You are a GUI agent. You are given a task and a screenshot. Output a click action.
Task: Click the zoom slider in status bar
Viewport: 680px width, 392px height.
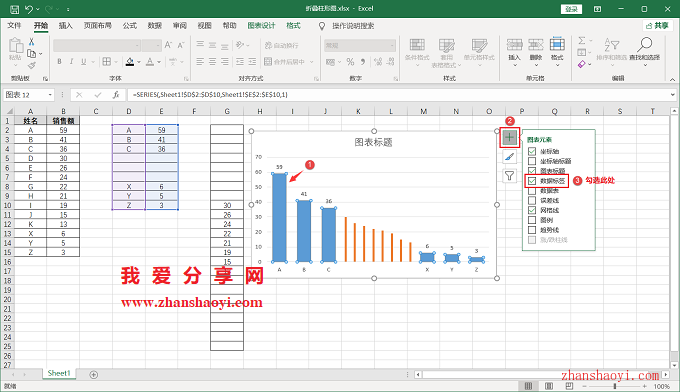point(615,386)
